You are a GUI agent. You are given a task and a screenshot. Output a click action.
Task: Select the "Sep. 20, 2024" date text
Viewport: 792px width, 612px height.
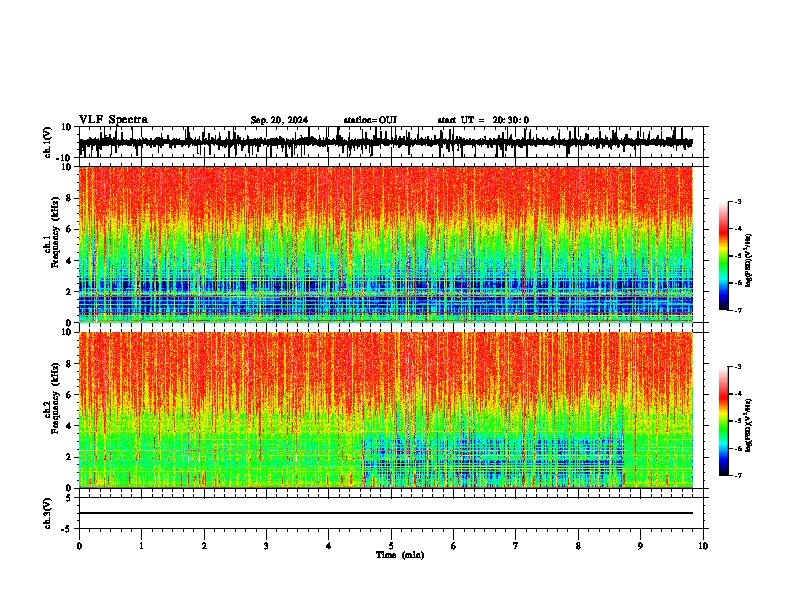pyautogui.click(x=279, y=120)
